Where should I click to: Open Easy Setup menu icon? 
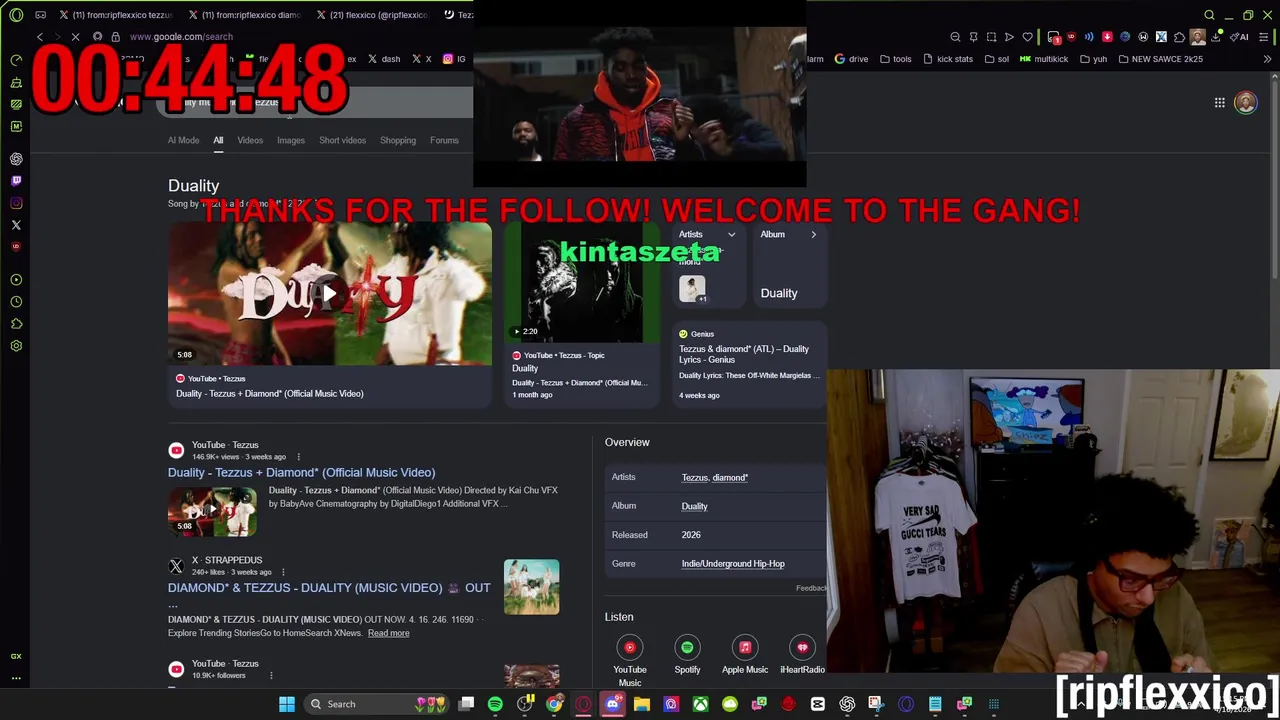click(x=1266, y=37)
